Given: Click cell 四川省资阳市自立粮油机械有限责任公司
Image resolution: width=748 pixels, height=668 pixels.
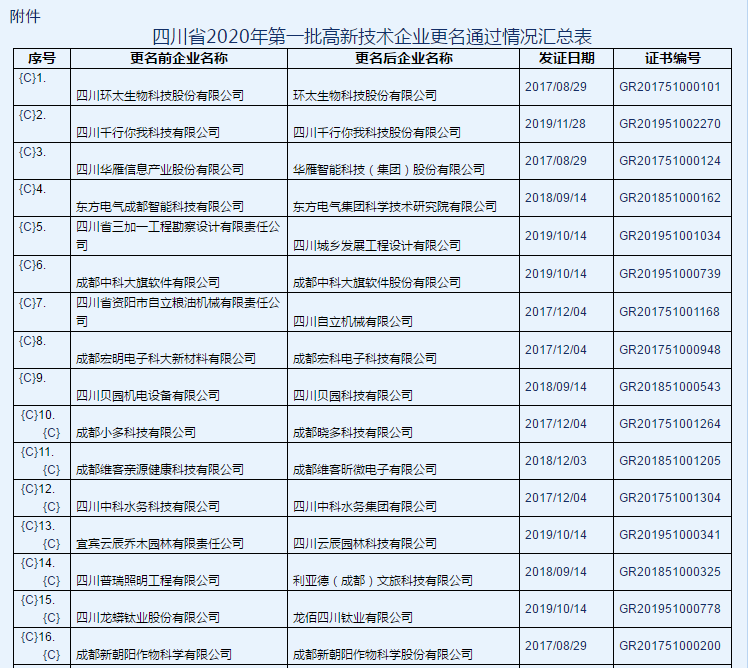Looking at the screenshot, I should click(x=178, y=312).
